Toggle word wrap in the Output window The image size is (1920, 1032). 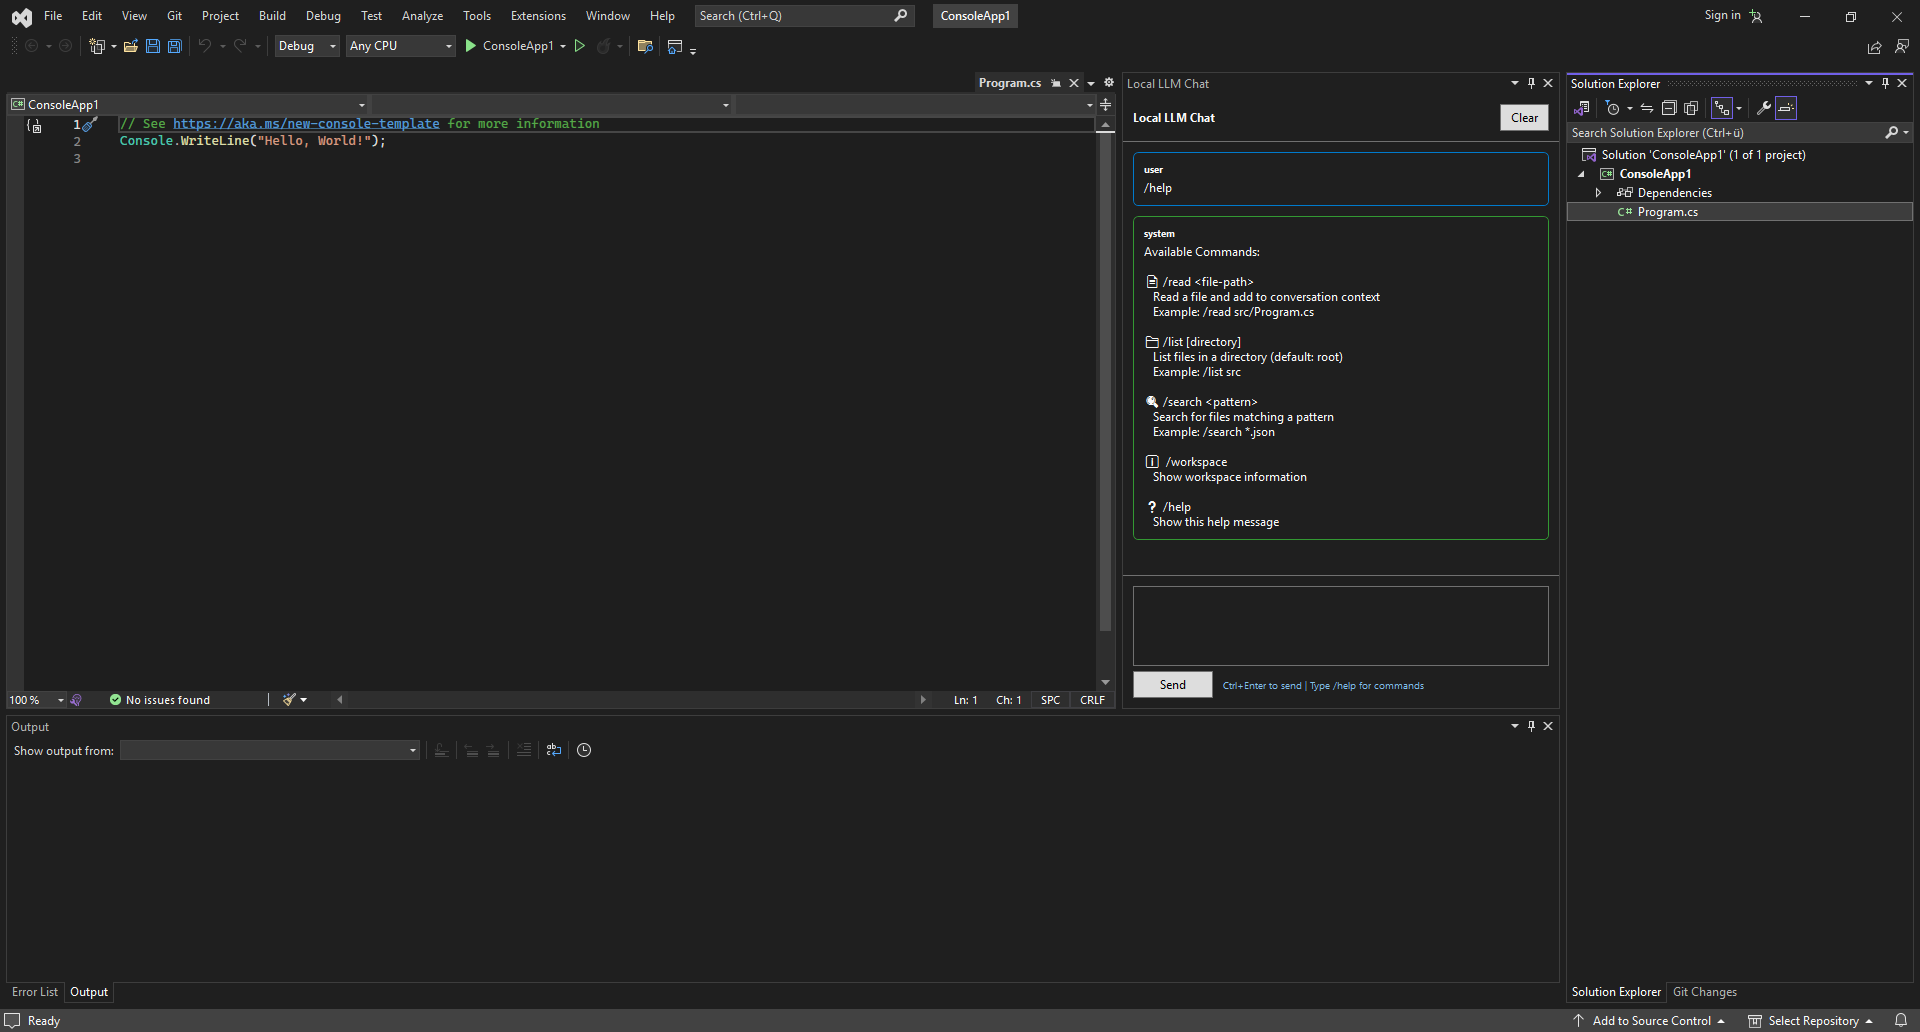click(x=554, y=750)
